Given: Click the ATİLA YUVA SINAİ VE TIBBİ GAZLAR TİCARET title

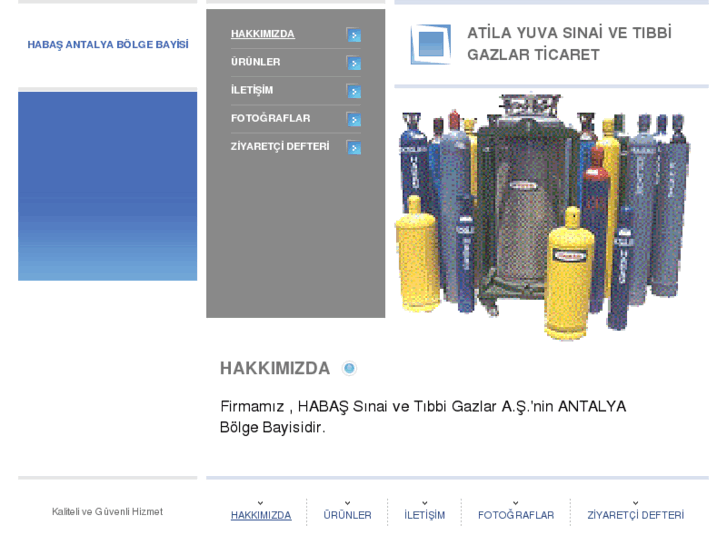Looking at the screenshot, I should (569, 44).
